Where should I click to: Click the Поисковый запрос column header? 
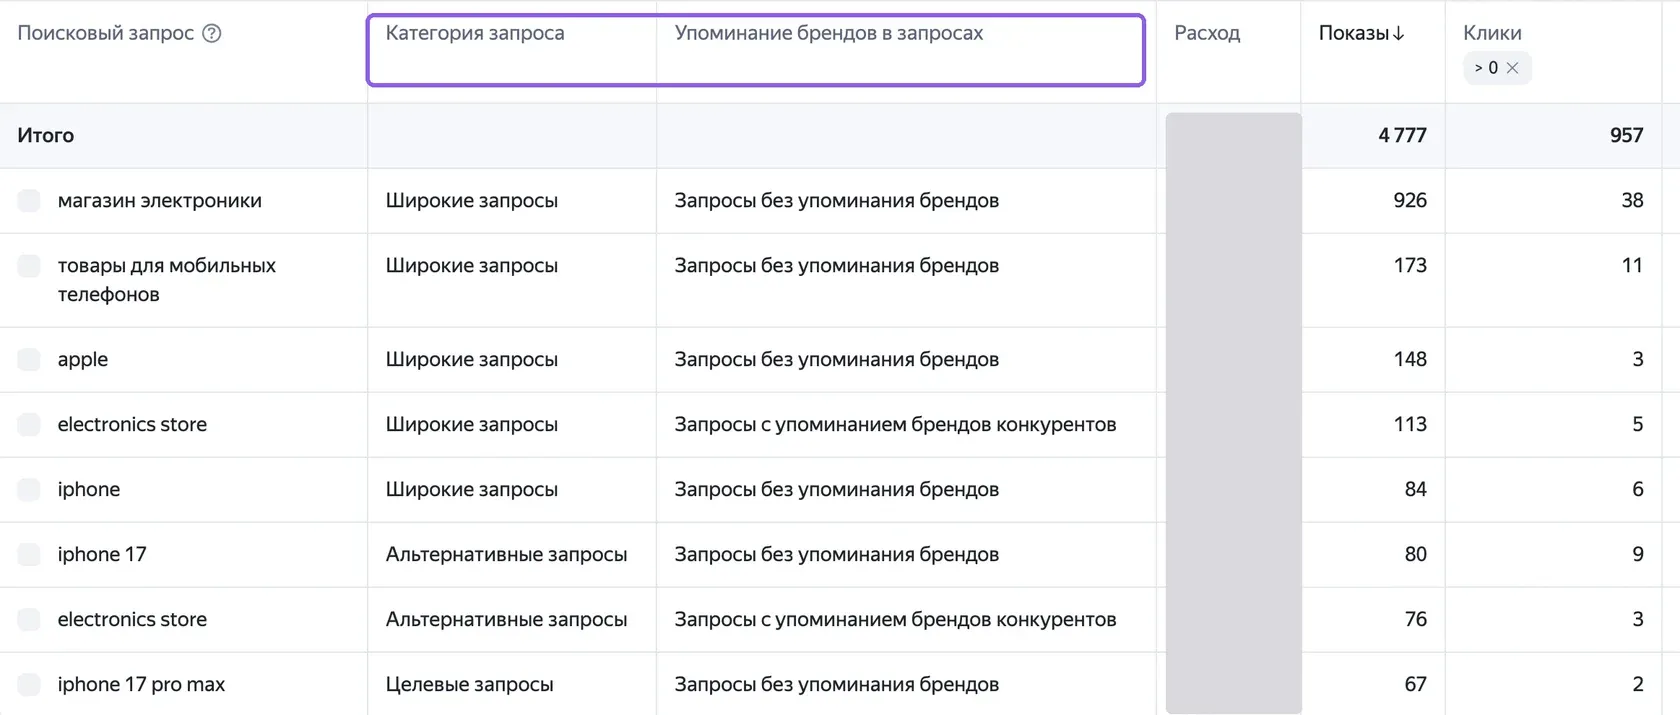click(105, 33)
